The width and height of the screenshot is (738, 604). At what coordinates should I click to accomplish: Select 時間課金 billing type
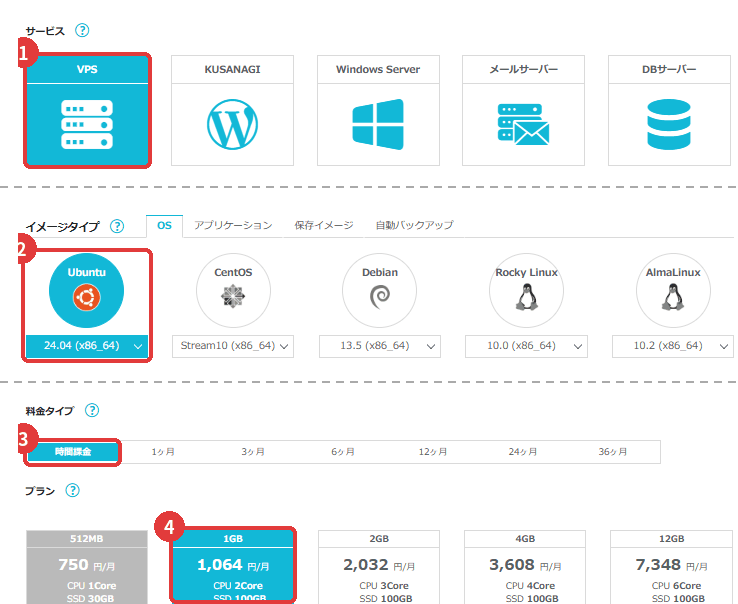click(73, 452)
